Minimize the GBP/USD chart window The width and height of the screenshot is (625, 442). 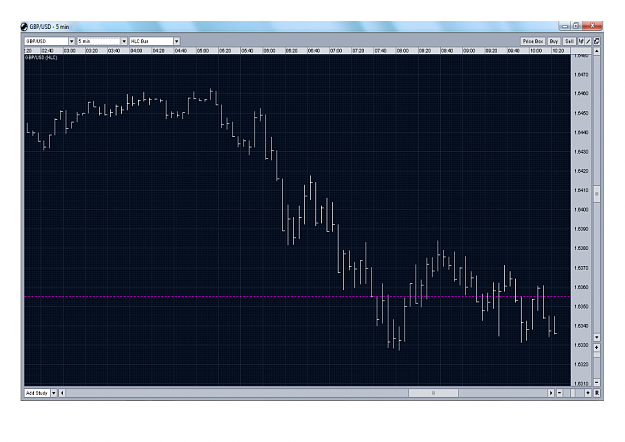[565, 26]
